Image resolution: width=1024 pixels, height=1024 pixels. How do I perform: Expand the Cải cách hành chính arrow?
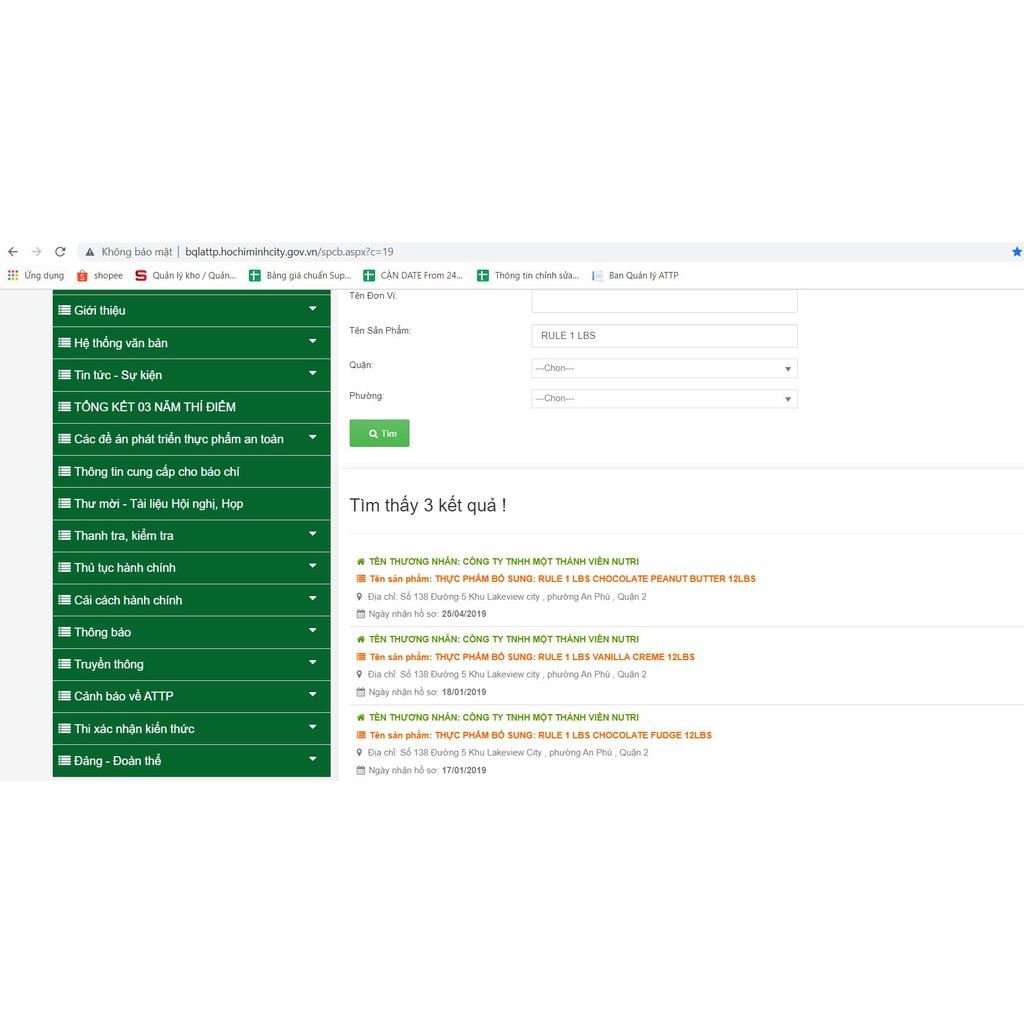pyautogui.click(x=312, y=598)
